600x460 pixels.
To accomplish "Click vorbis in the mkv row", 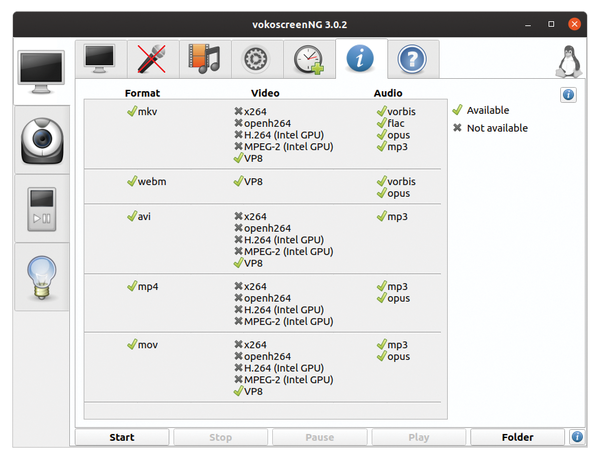I will [x=396, y=111].
